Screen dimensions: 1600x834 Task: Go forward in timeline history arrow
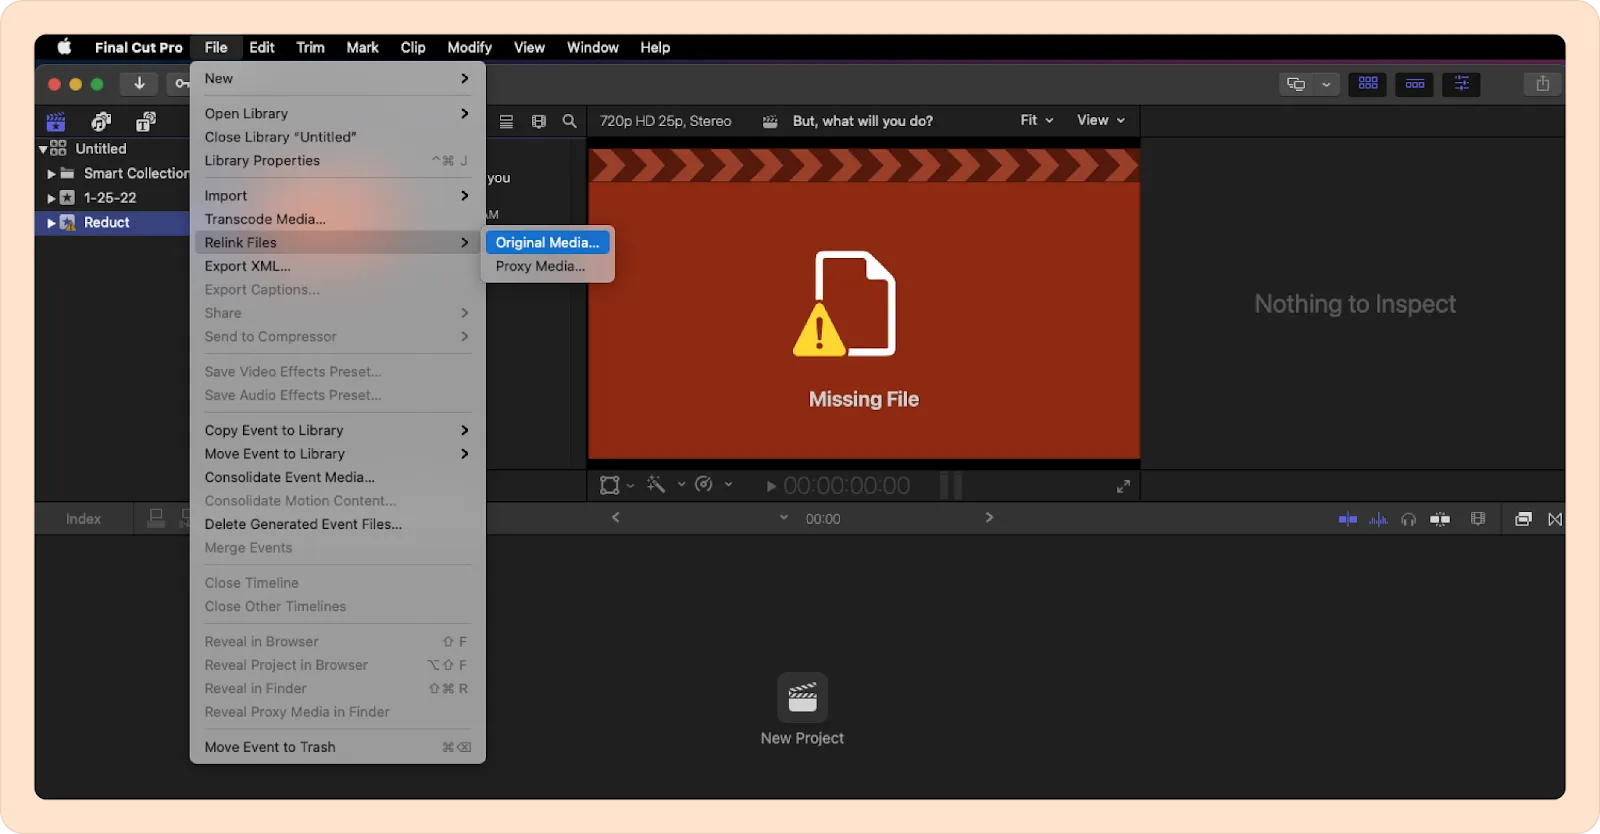click(989, 518)
